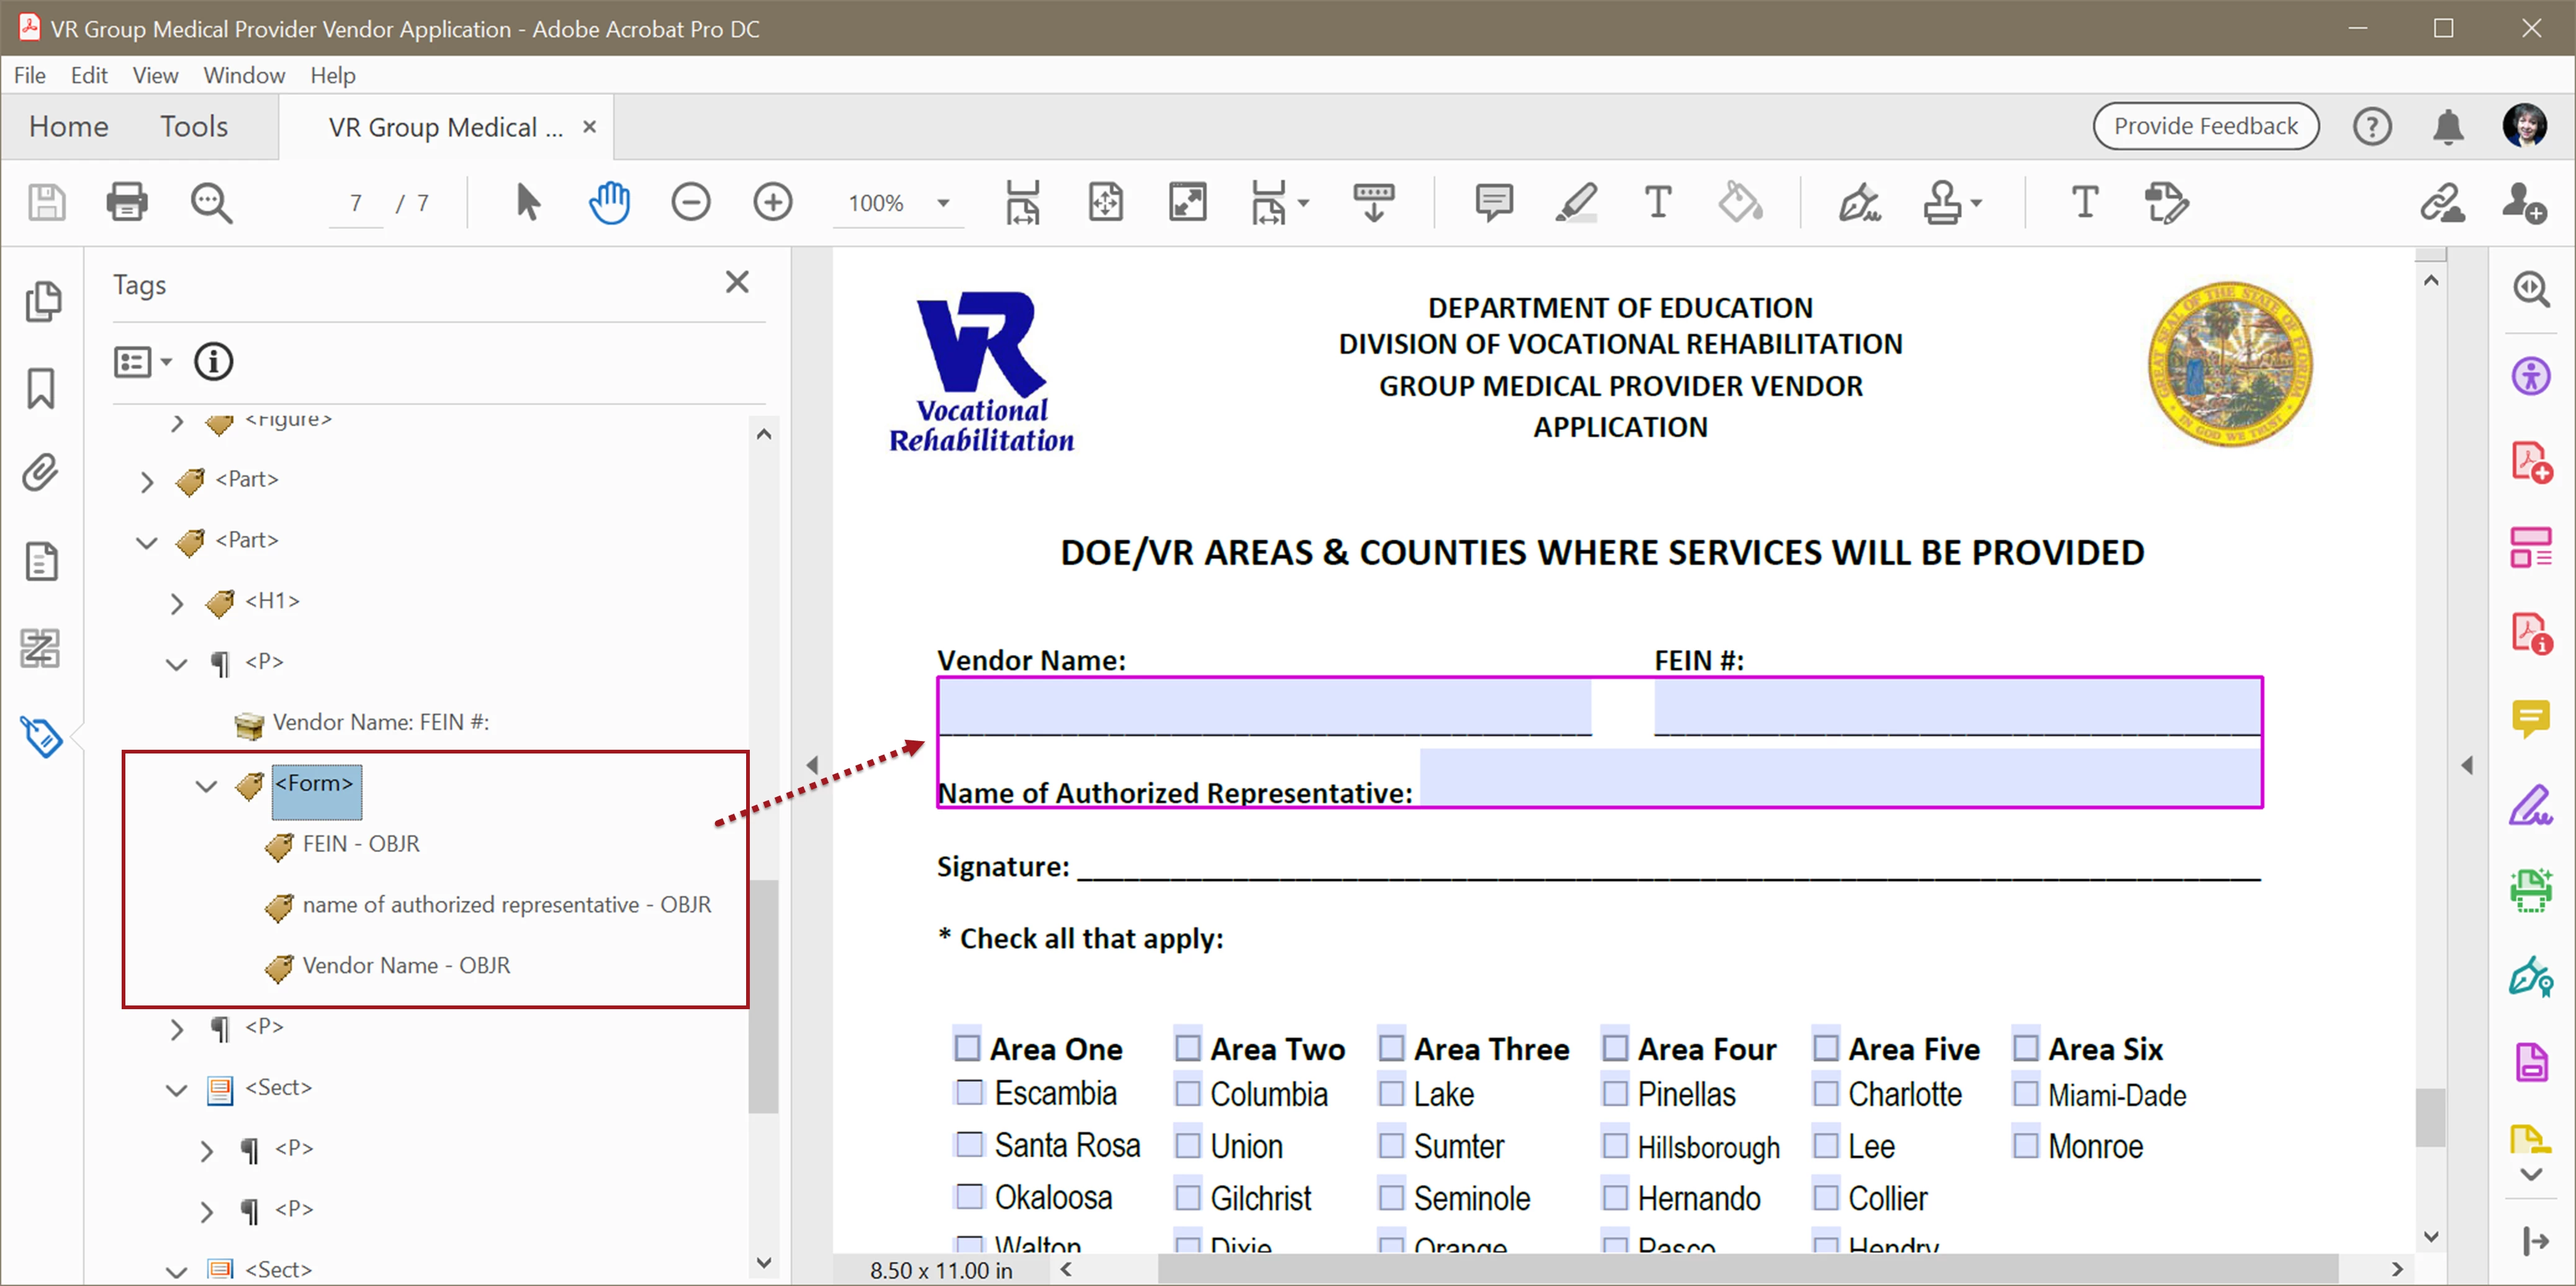Click the Zoom Out minus icon
The width and height of the screenshot is (2576, 1286).
point(690,203)
